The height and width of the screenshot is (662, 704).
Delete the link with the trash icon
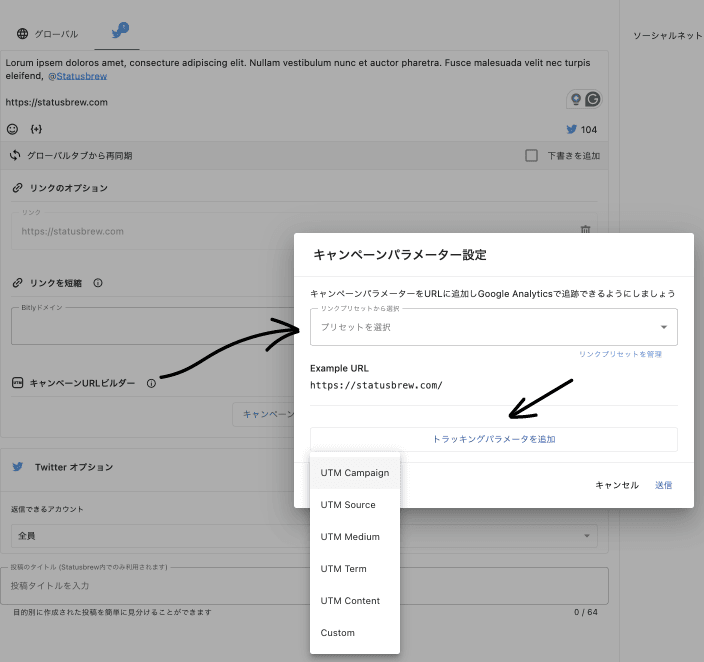coord(585,229)
